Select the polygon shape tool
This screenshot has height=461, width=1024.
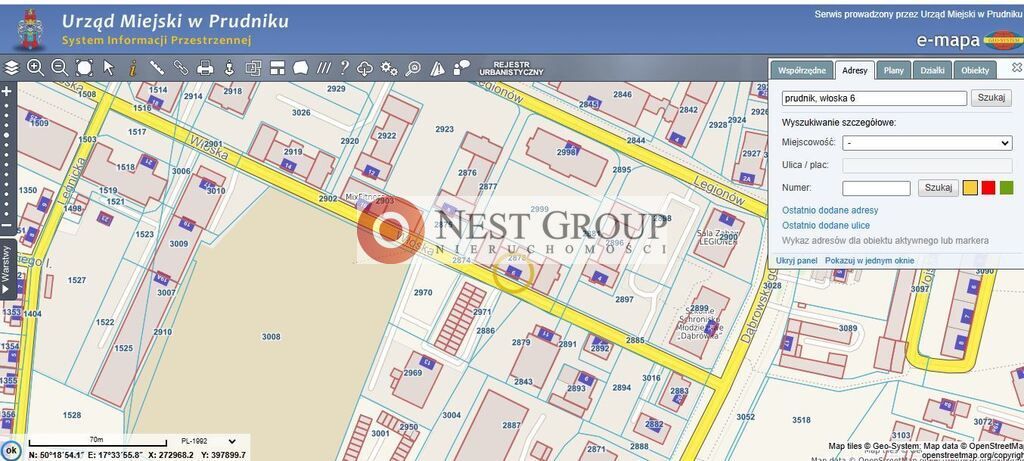pyautogui.click(x=300, y=68)
